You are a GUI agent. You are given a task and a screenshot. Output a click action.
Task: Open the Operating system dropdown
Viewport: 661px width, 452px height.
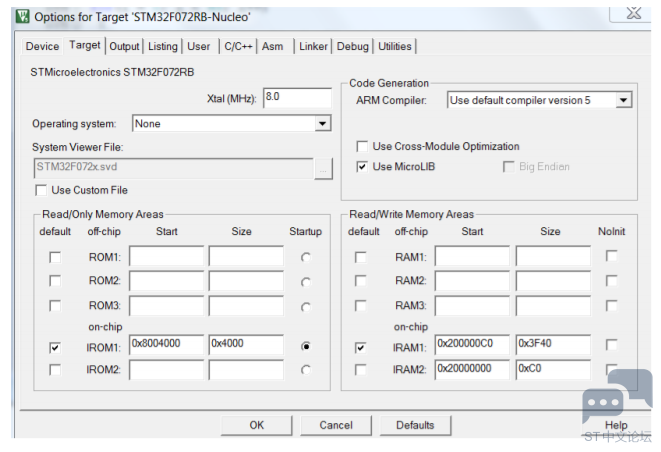tap(322, 124)
